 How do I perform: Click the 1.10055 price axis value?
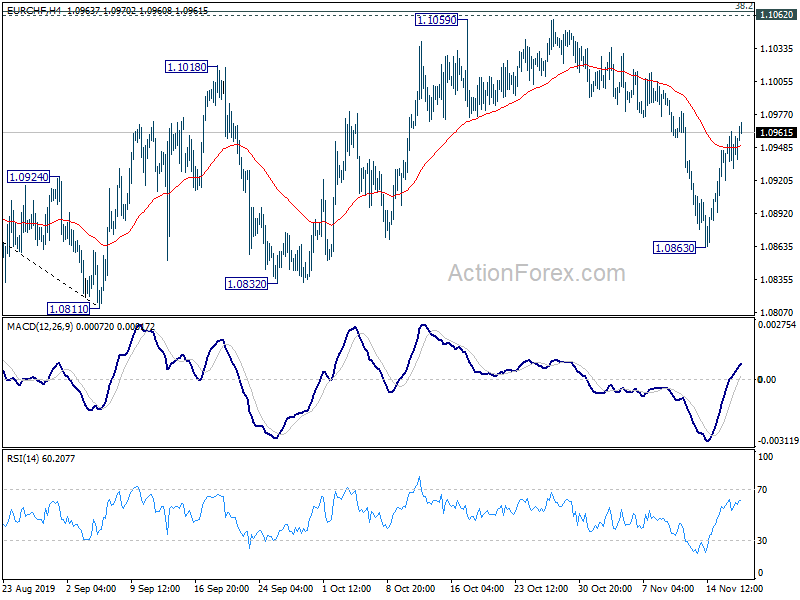777,82
